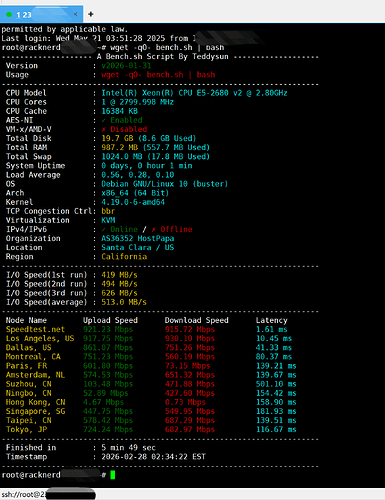Click I/O 3rd run value '626 MB/s'

119,293
